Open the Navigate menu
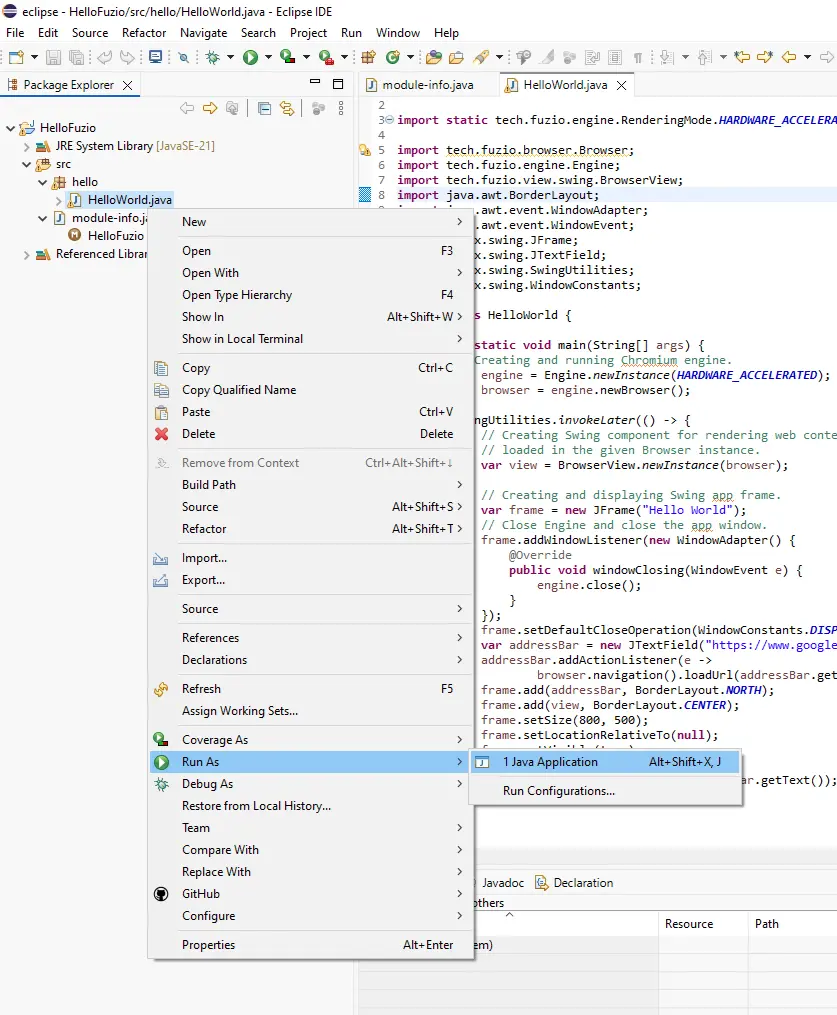This screenshot has height=1015, width=837. pos(203,32)
